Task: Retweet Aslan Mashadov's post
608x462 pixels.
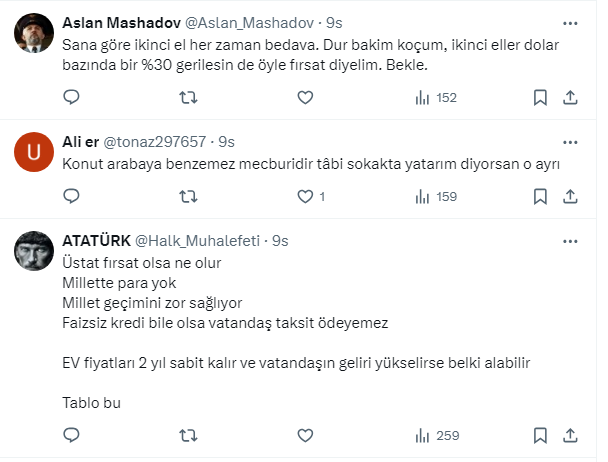Action: pos(187,97)
